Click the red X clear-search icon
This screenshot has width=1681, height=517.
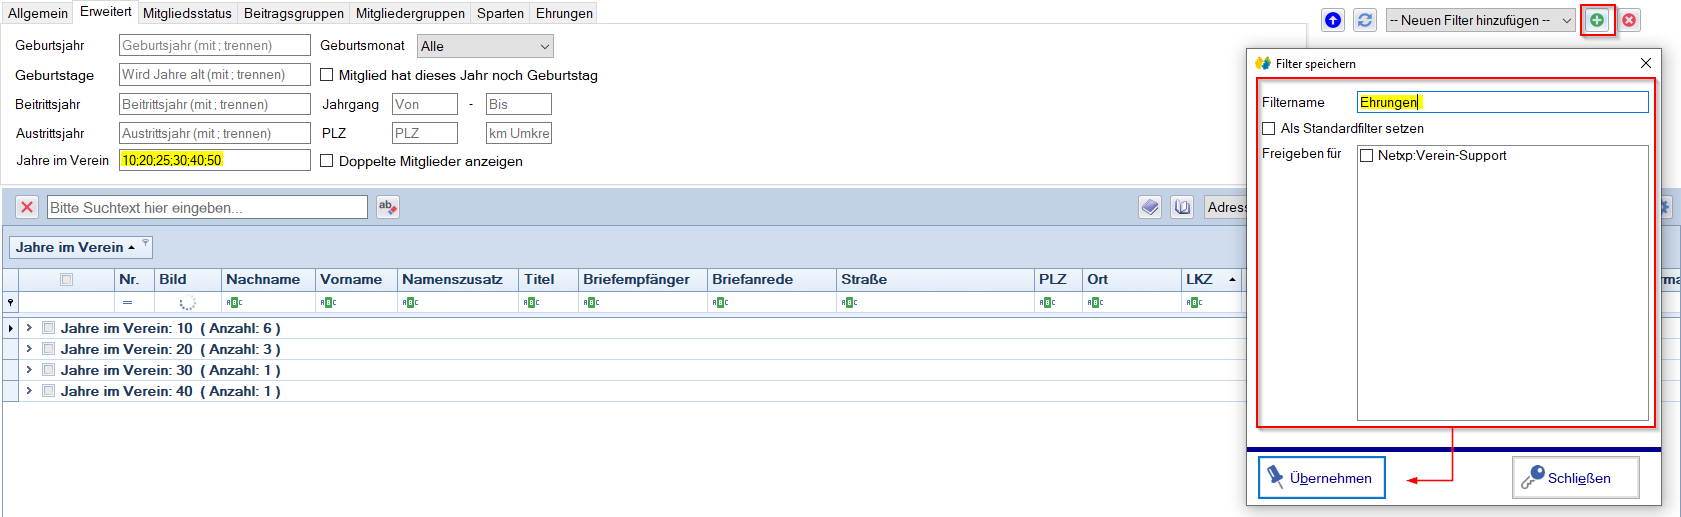[27, 207]
